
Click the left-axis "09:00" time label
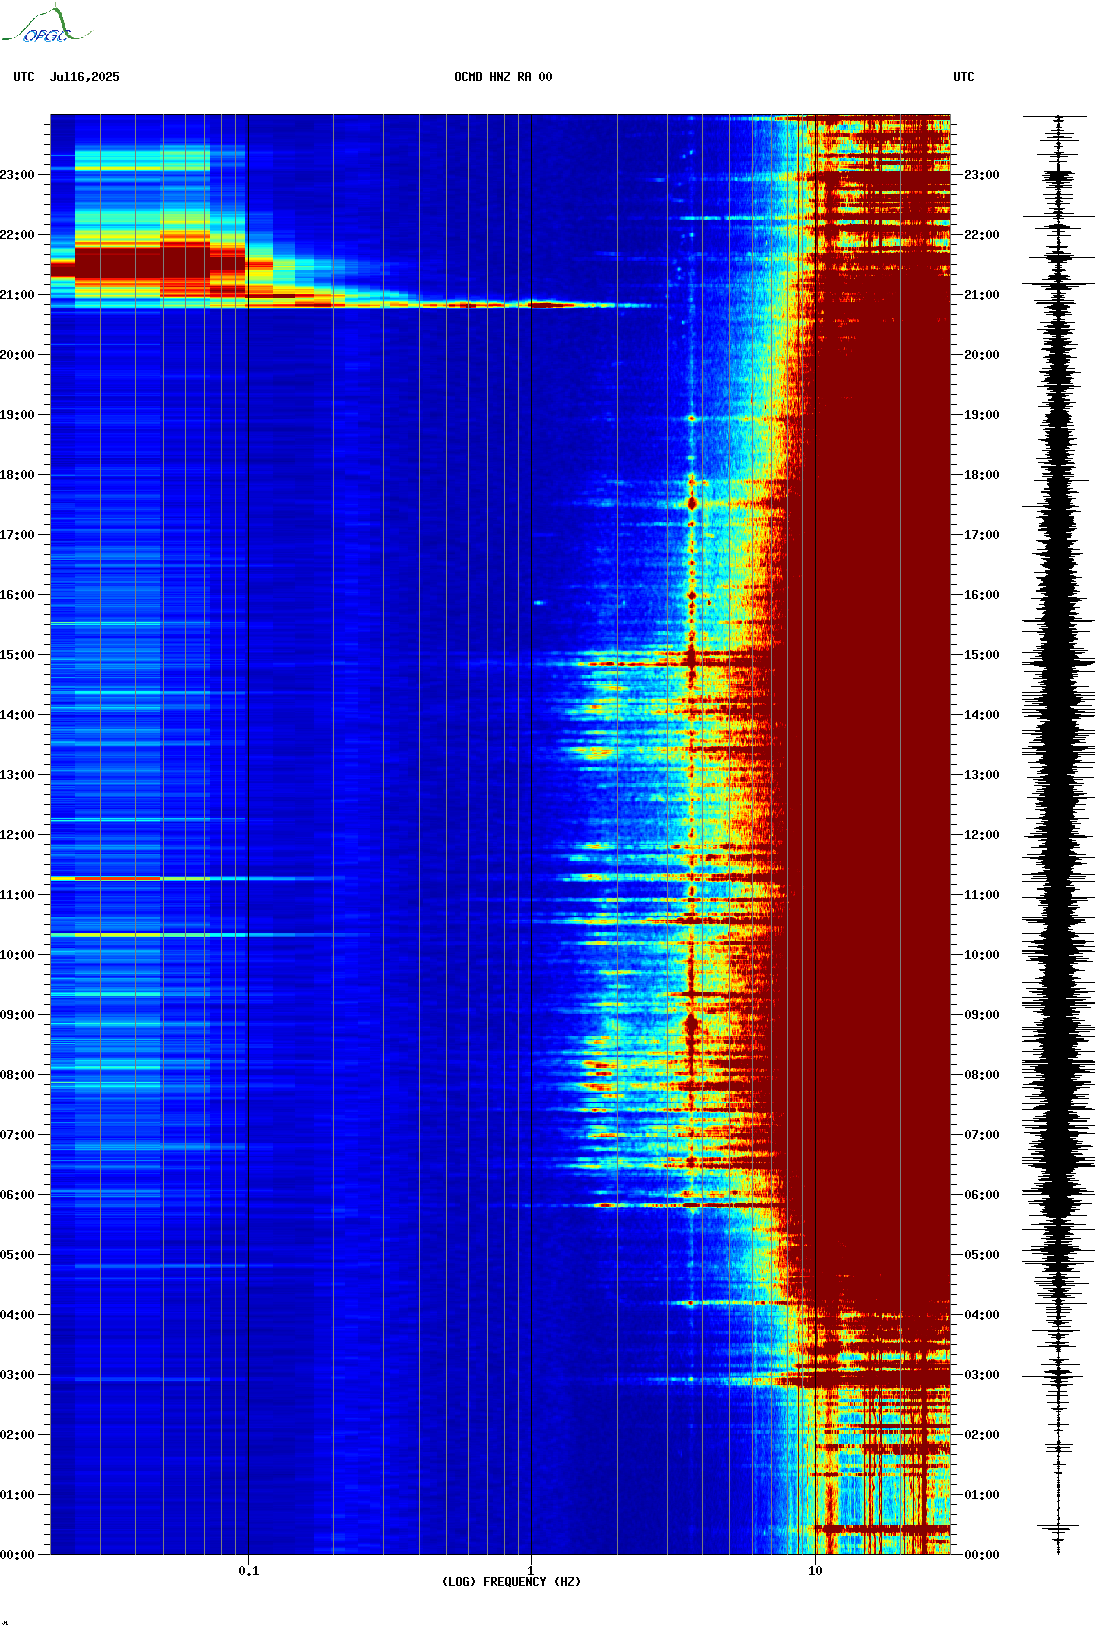pyautogui.click(x=17, y=1015)
